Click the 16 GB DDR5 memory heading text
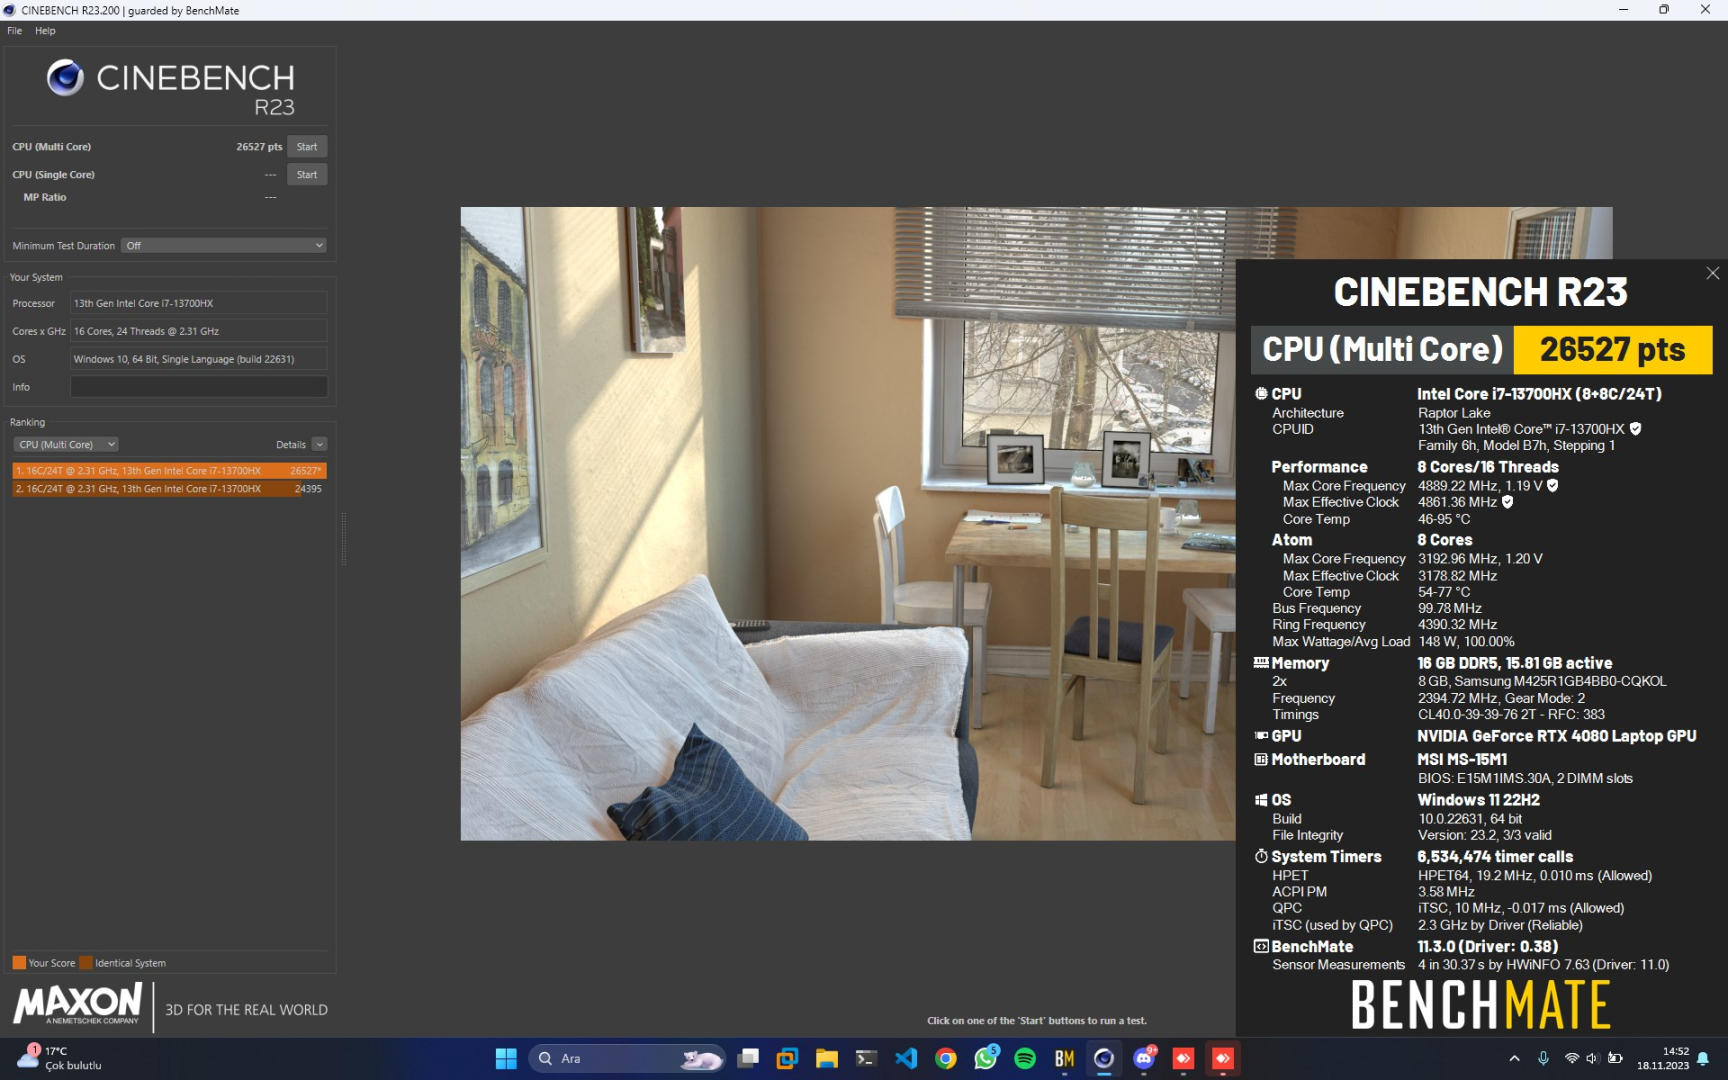This screenshot has height=1080, width=1728. [x=1514, y=663]
